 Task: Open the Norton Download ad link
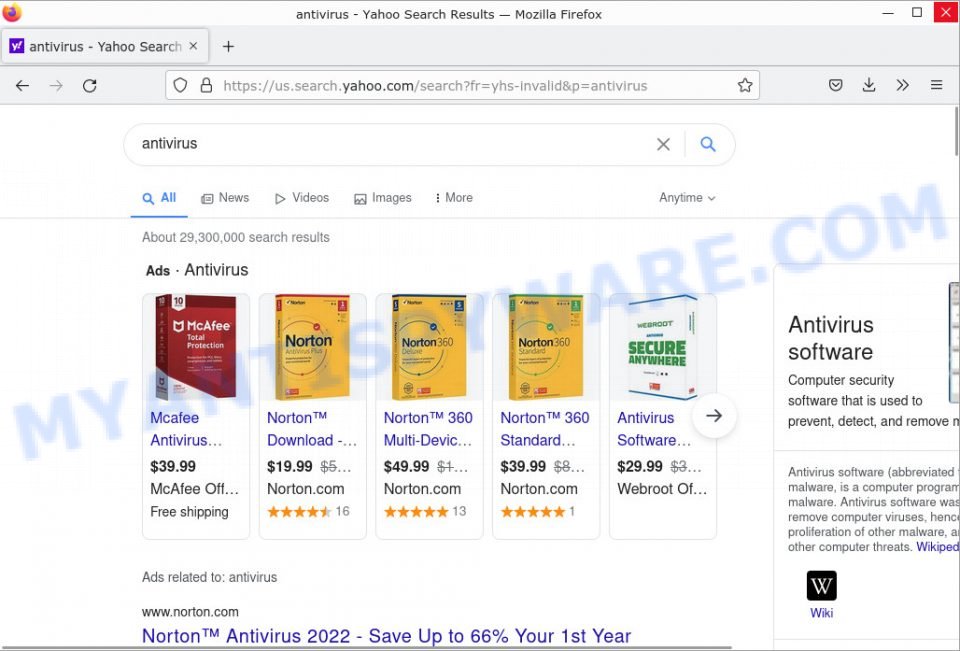tap(312, 429)
